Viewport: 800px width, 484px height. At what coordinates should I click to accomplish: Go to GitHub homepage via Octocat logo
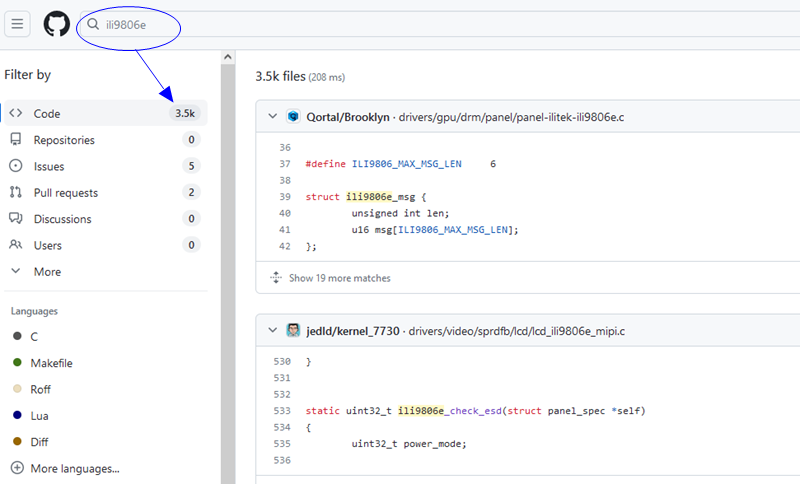click(x=57, y=24)
